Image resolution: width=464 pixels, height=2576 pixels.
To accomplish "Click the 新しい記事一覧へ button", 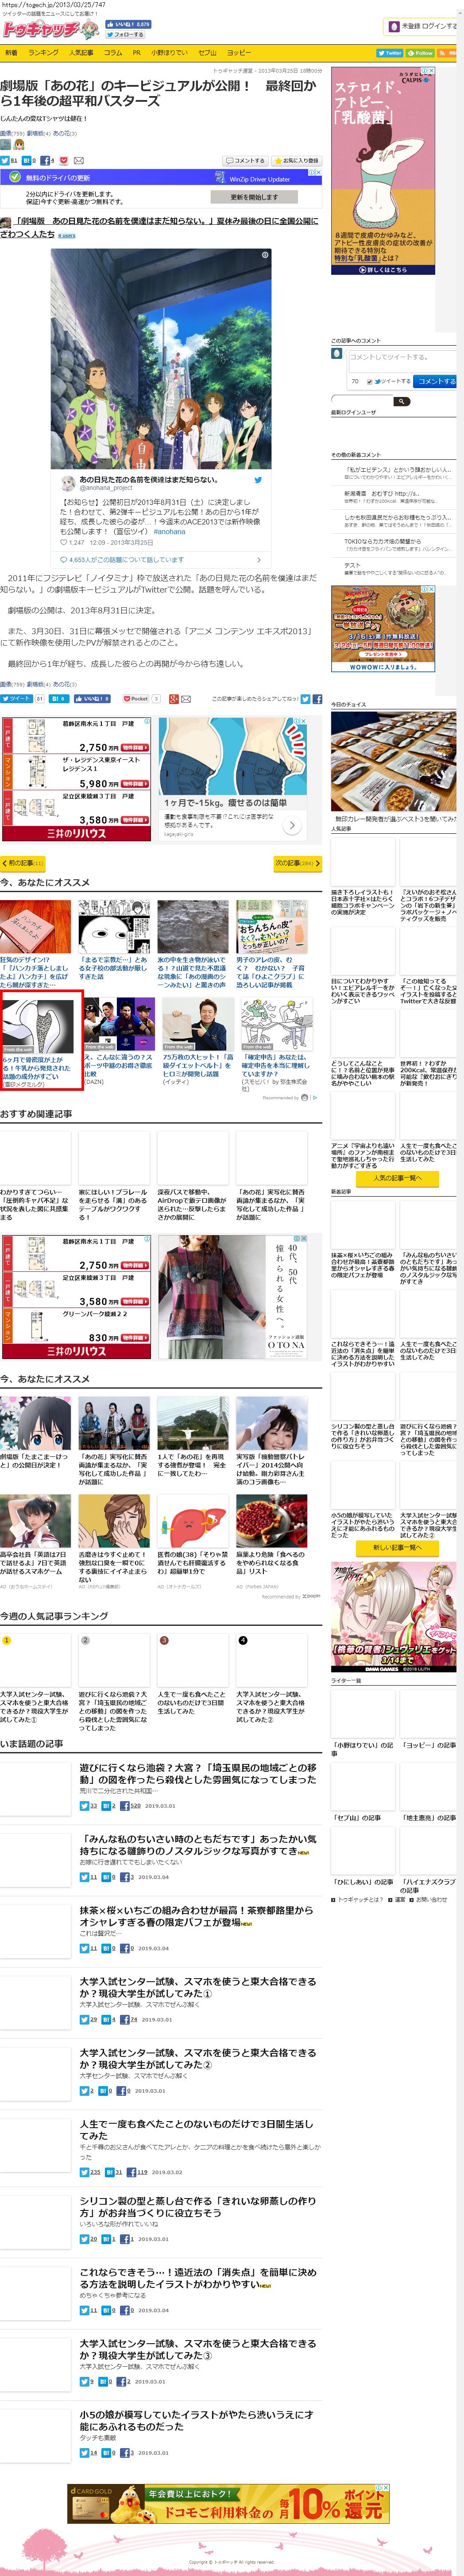I will click(x=397, y=1547).
